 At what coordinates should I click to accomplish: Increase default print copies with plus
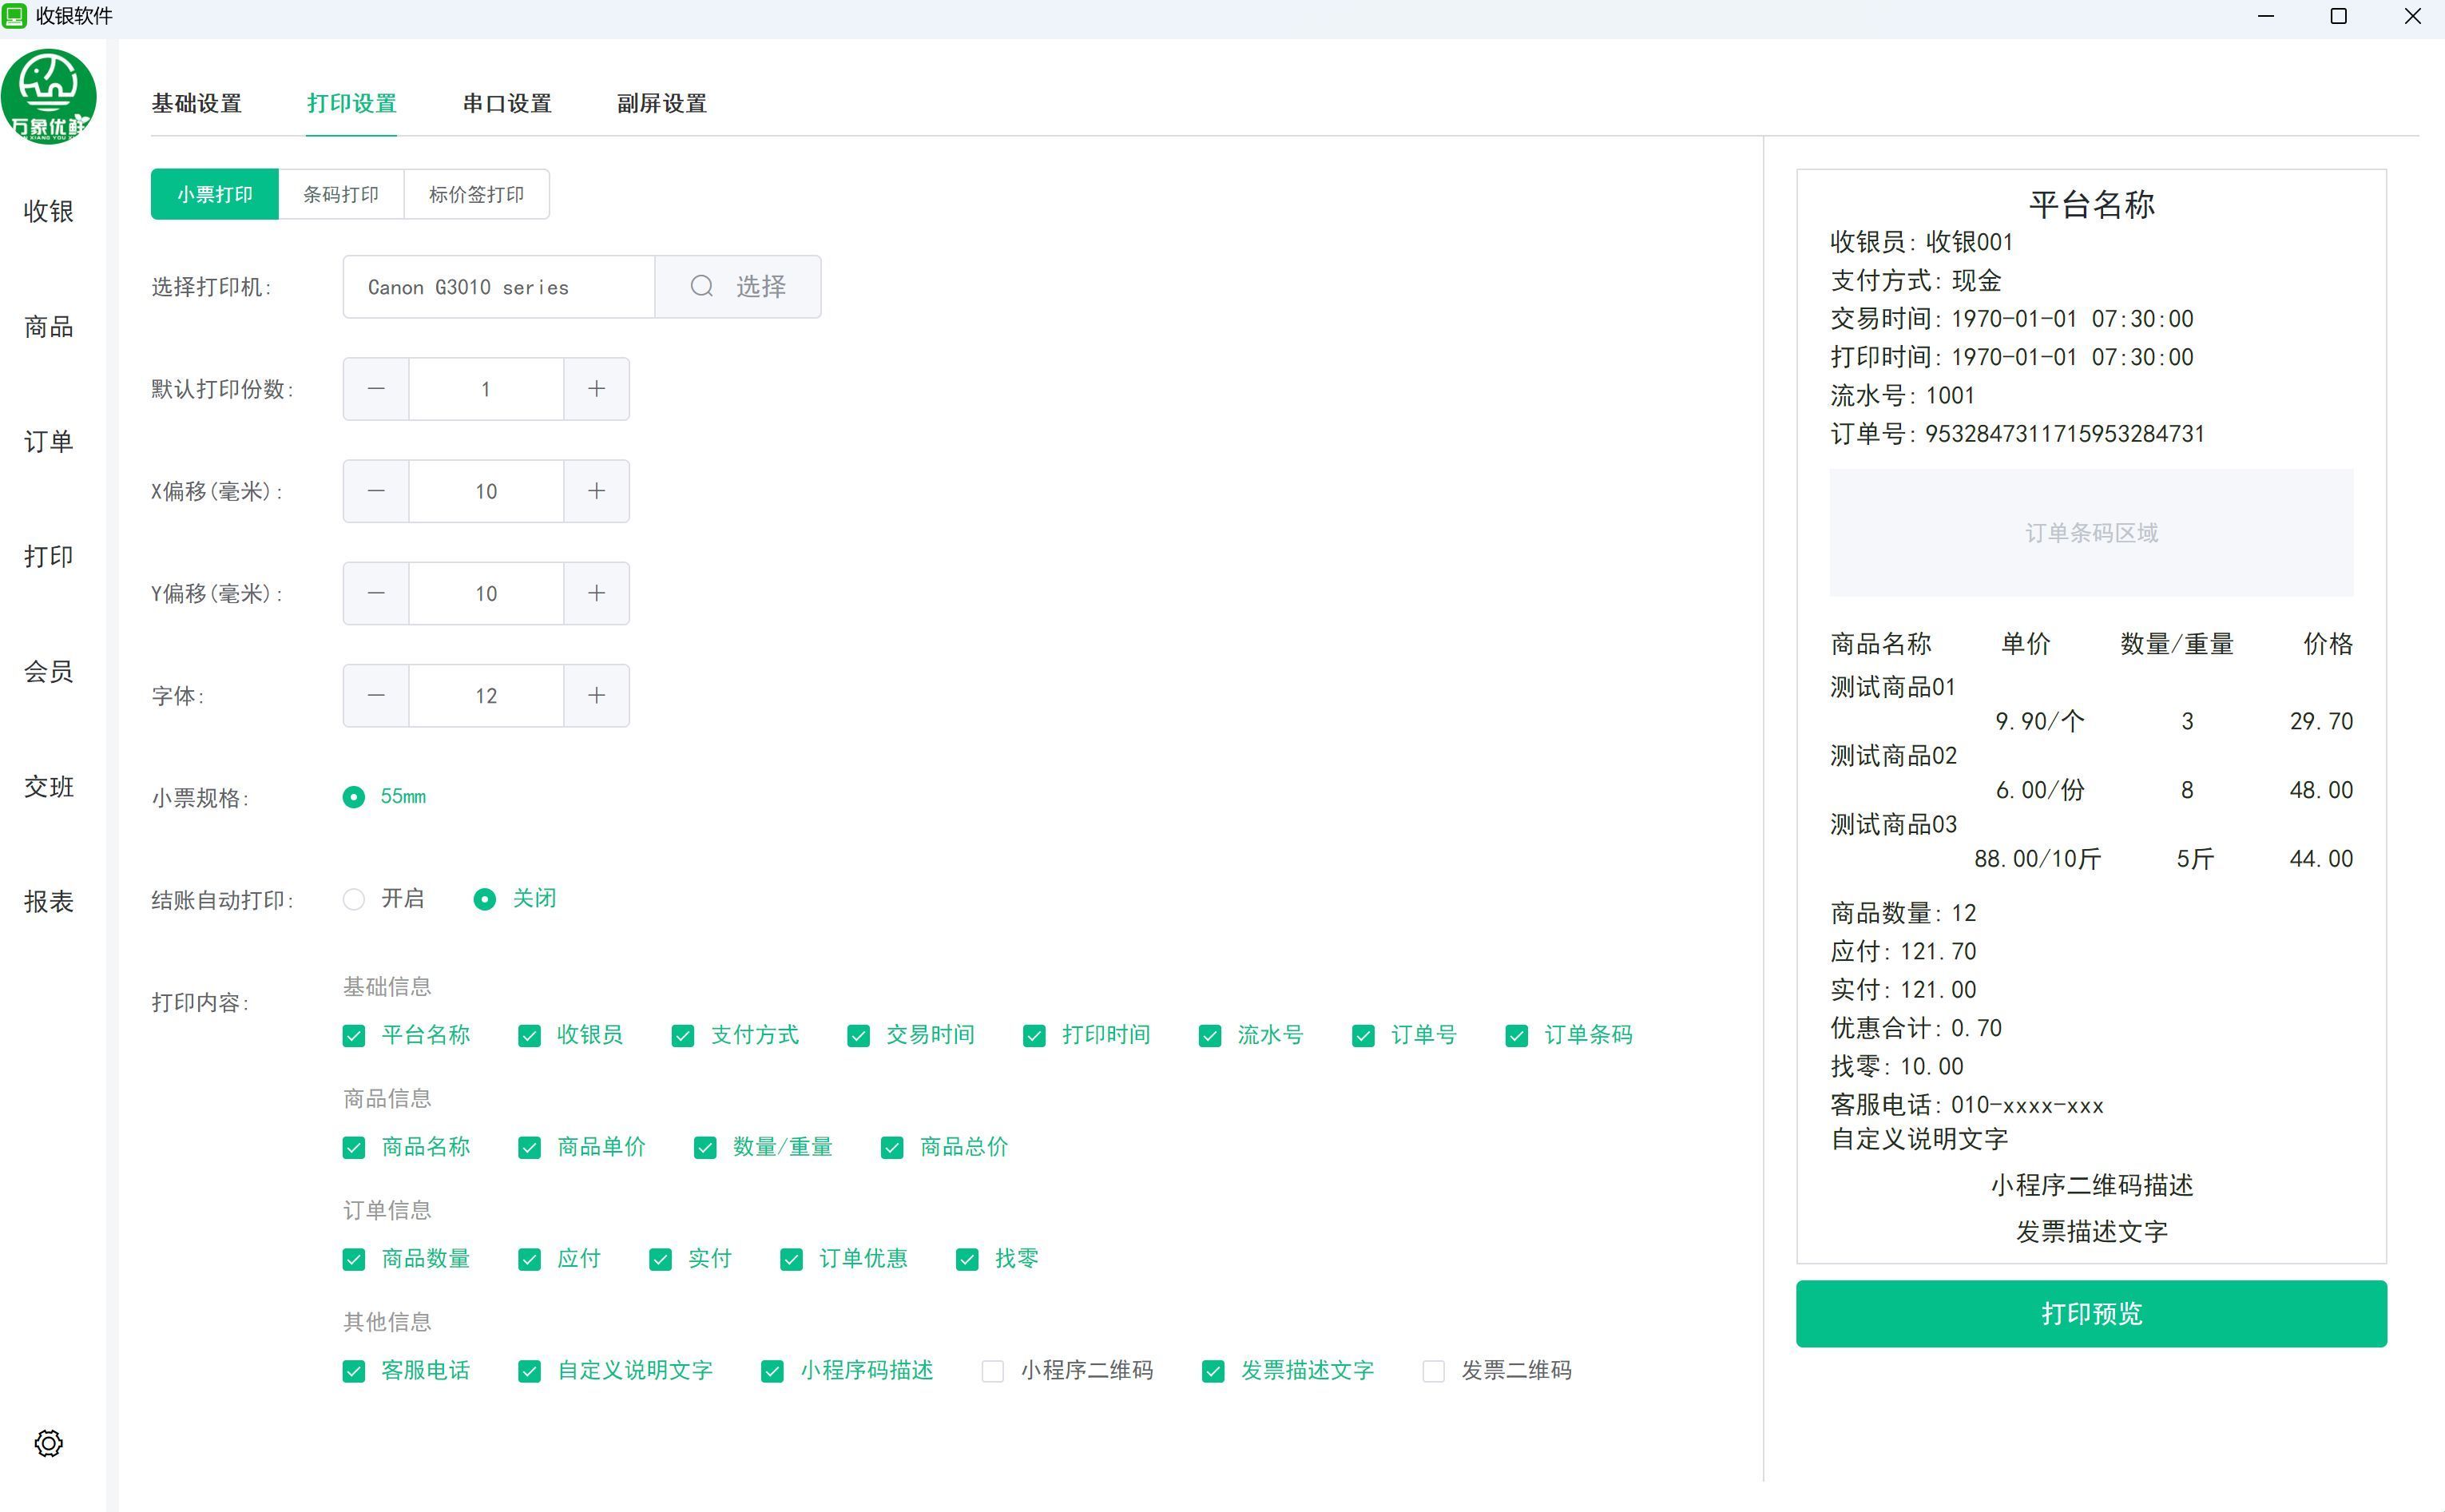[x=596, y=389]
